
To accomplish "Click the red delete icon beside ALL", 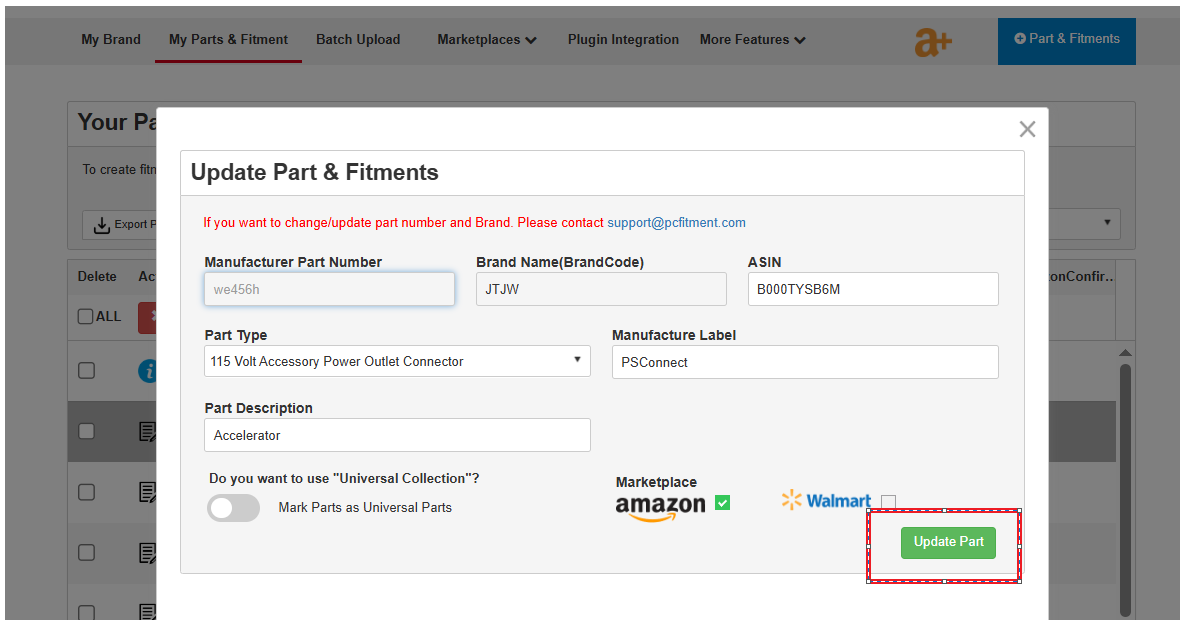I will 148,317.
